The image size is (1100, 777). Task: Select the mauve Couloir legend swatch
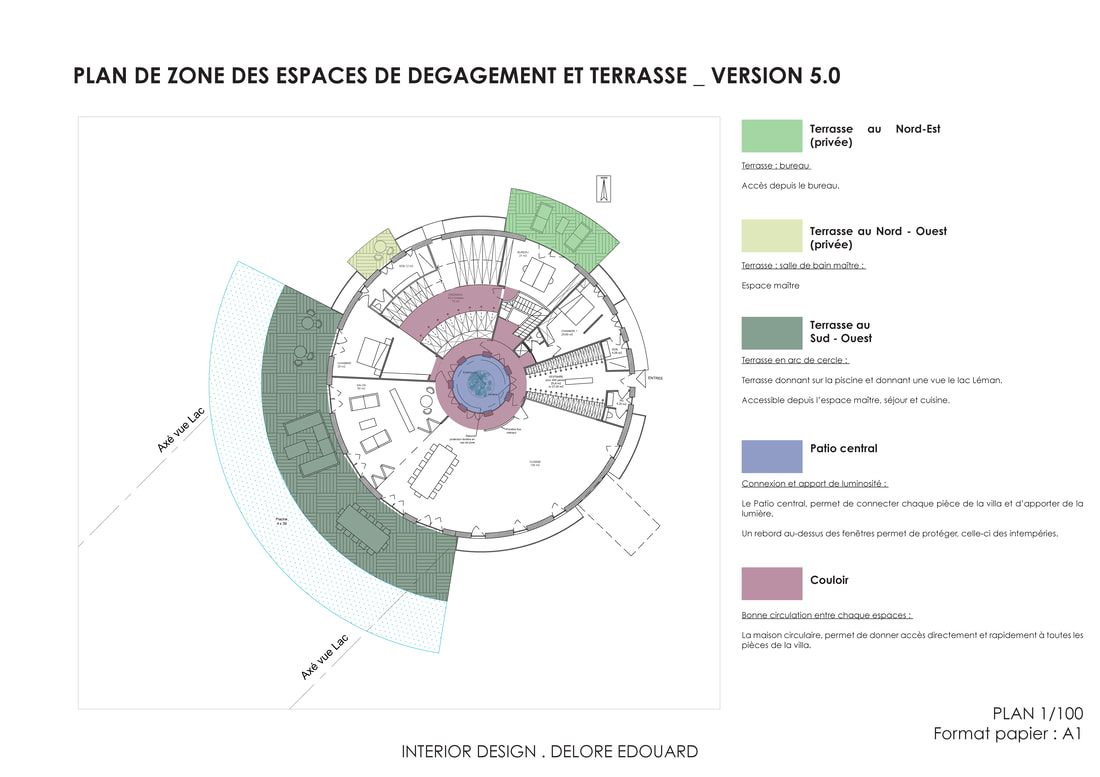pos(772,584)
